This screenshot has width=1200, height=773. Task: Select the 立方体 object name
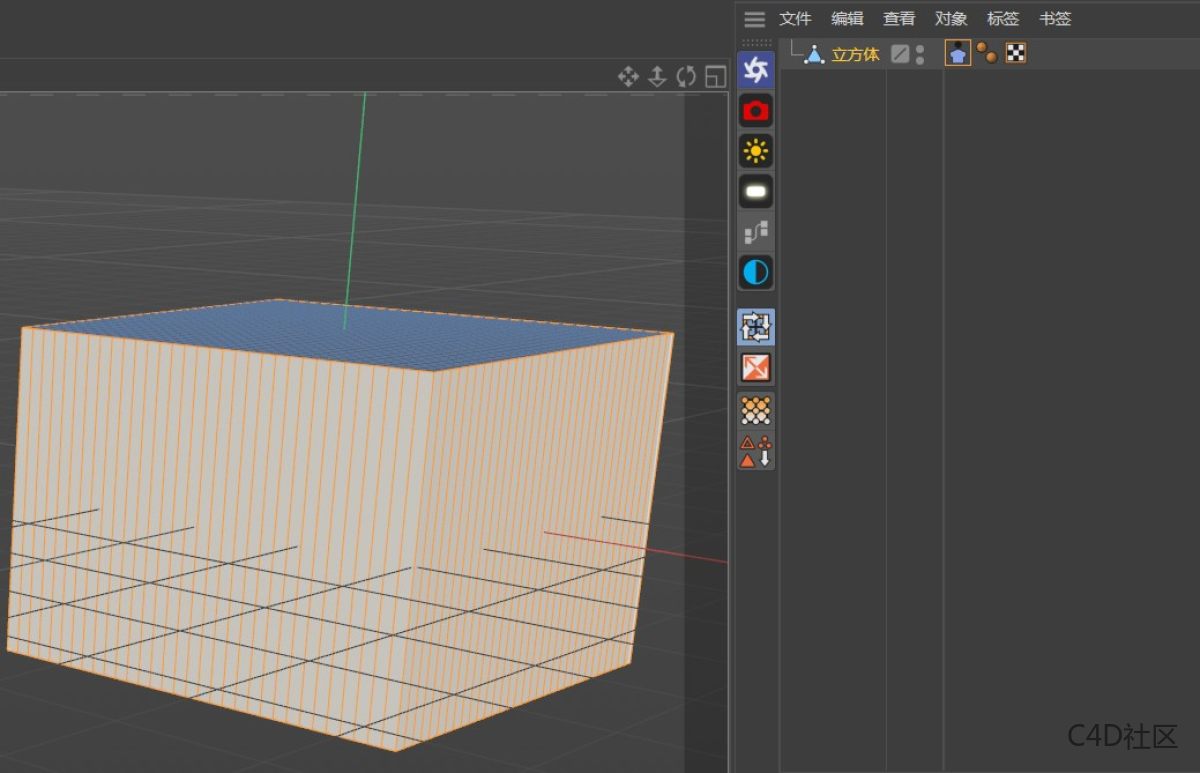coord(856,54)
